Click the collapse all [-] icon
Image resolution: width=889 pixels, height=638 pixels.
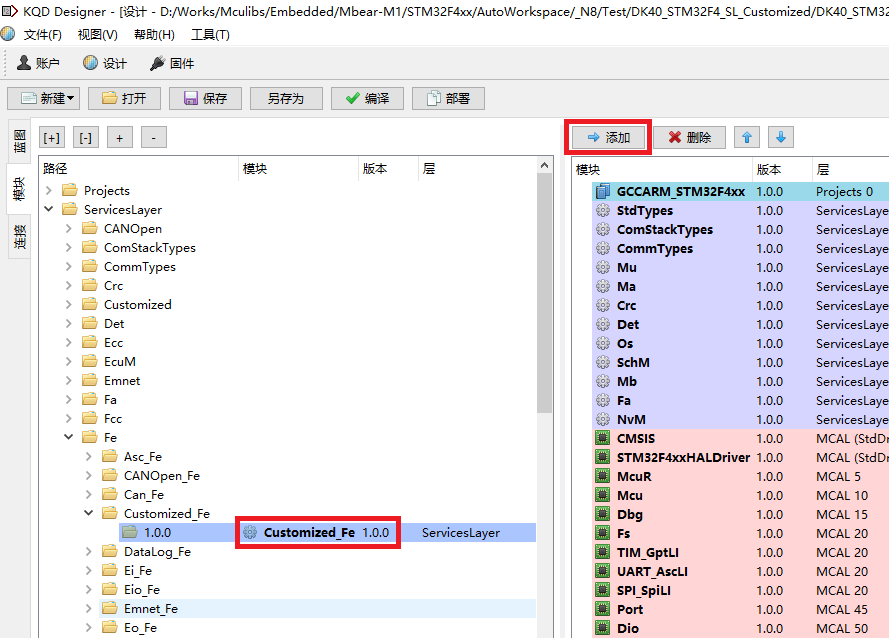[86, 138]
